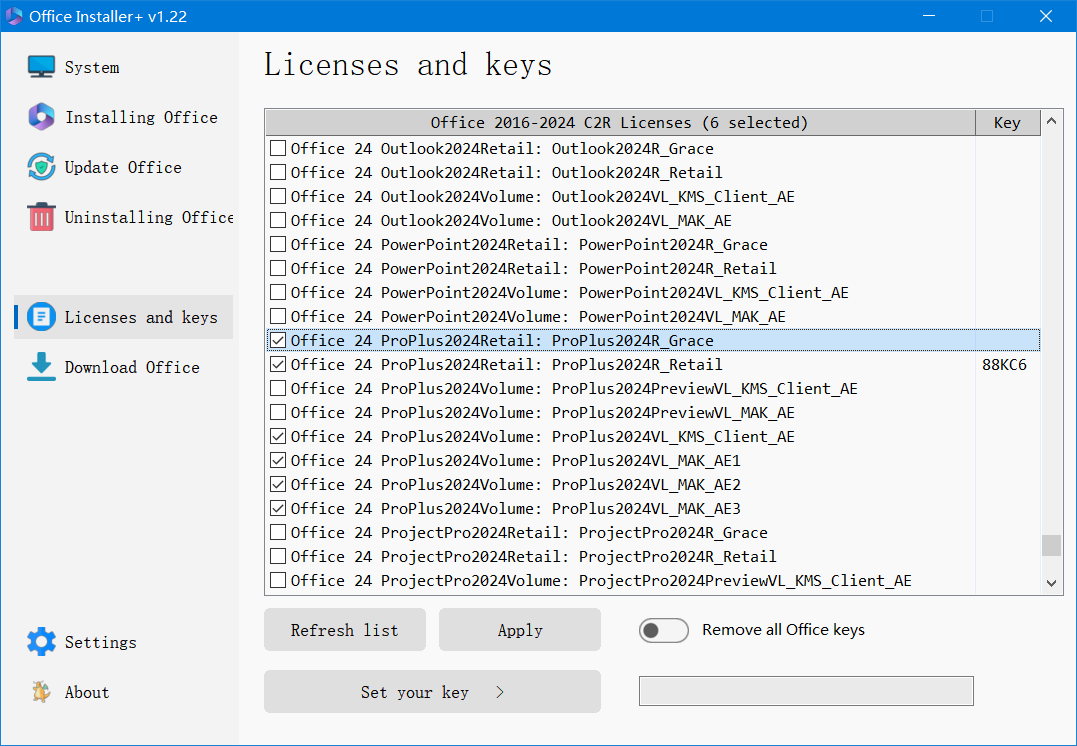
Task: Click the Download Office arrow icon
Action: (x=41, y=367)
